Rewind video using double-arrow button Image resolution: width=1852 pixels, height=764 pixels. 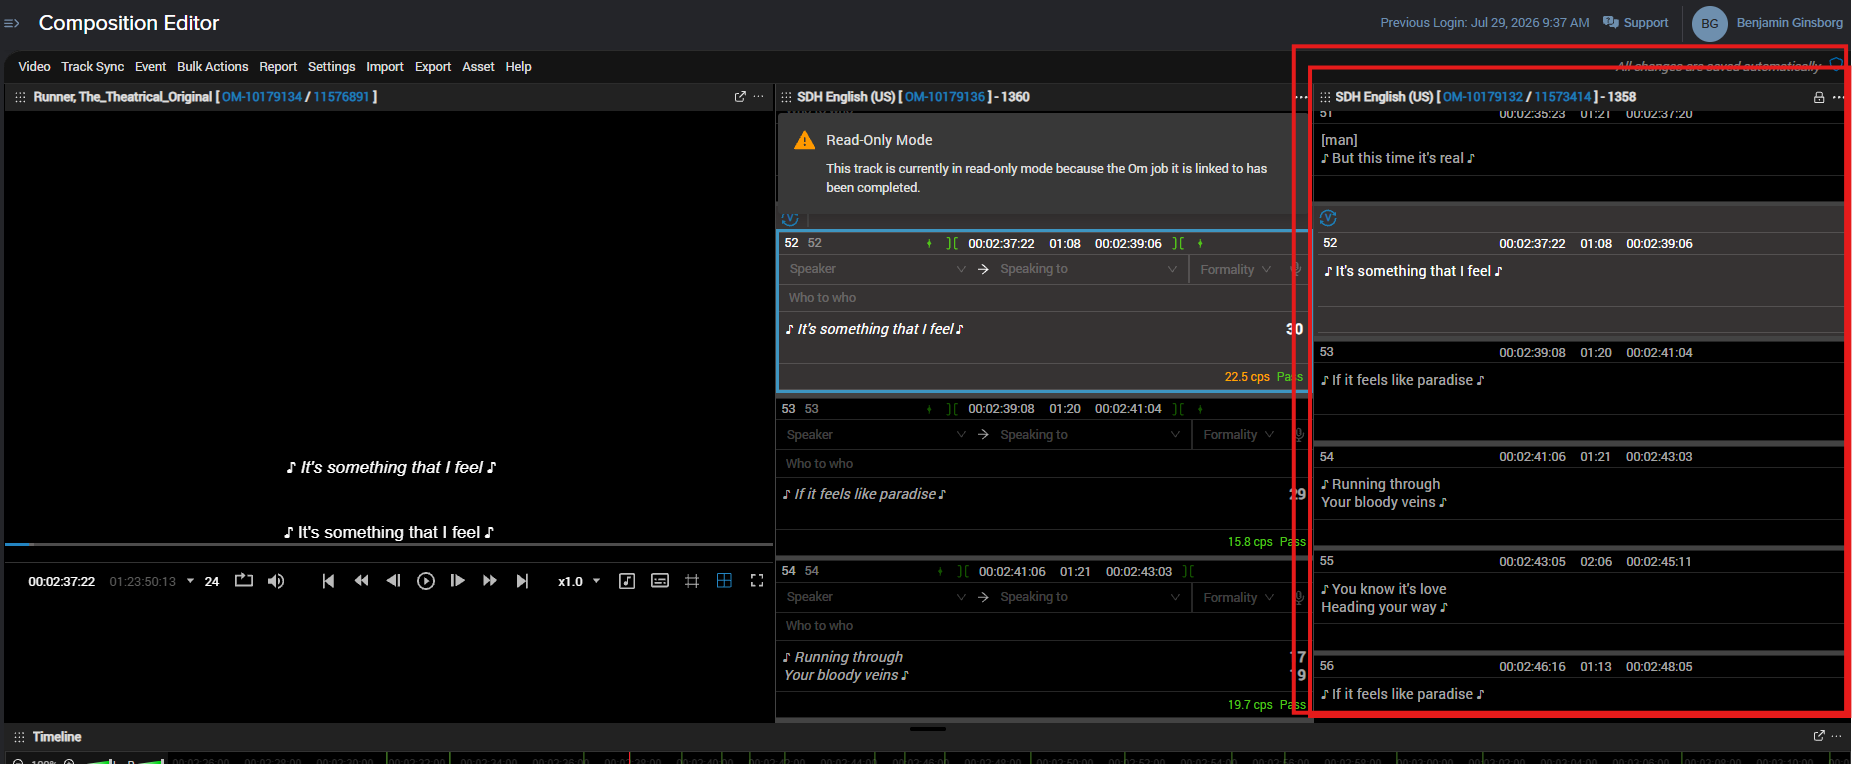pos(361,581)
